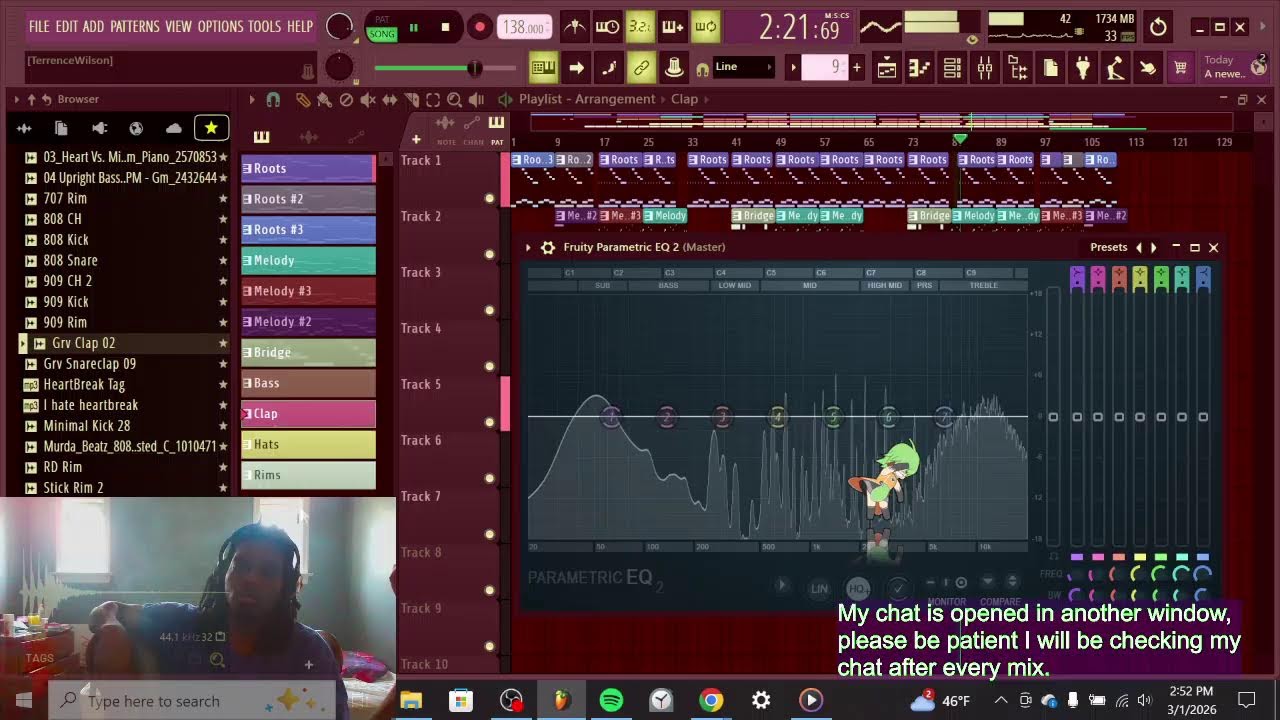Click the plug icon in toolbar
1280x720 pixels.
click(x=1083, y=68)
